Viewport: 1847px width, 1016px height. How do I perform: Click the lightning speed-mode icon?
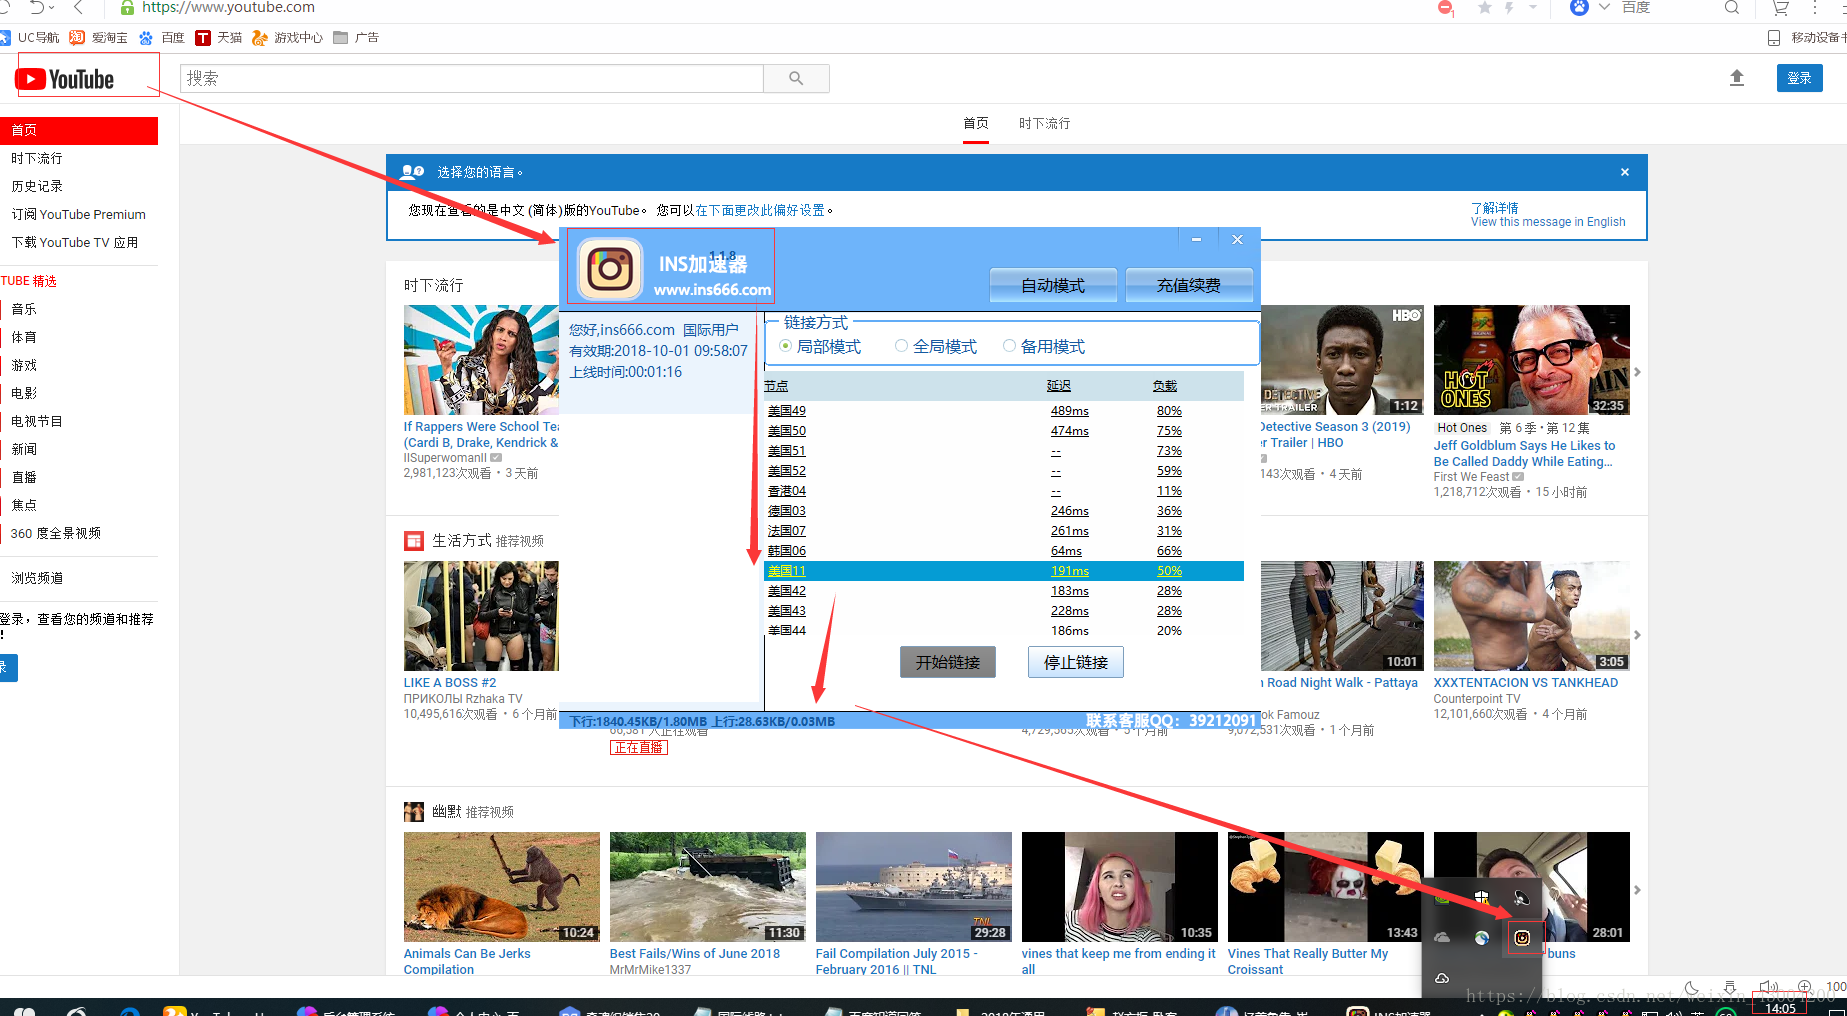[x=1510, y=8]
